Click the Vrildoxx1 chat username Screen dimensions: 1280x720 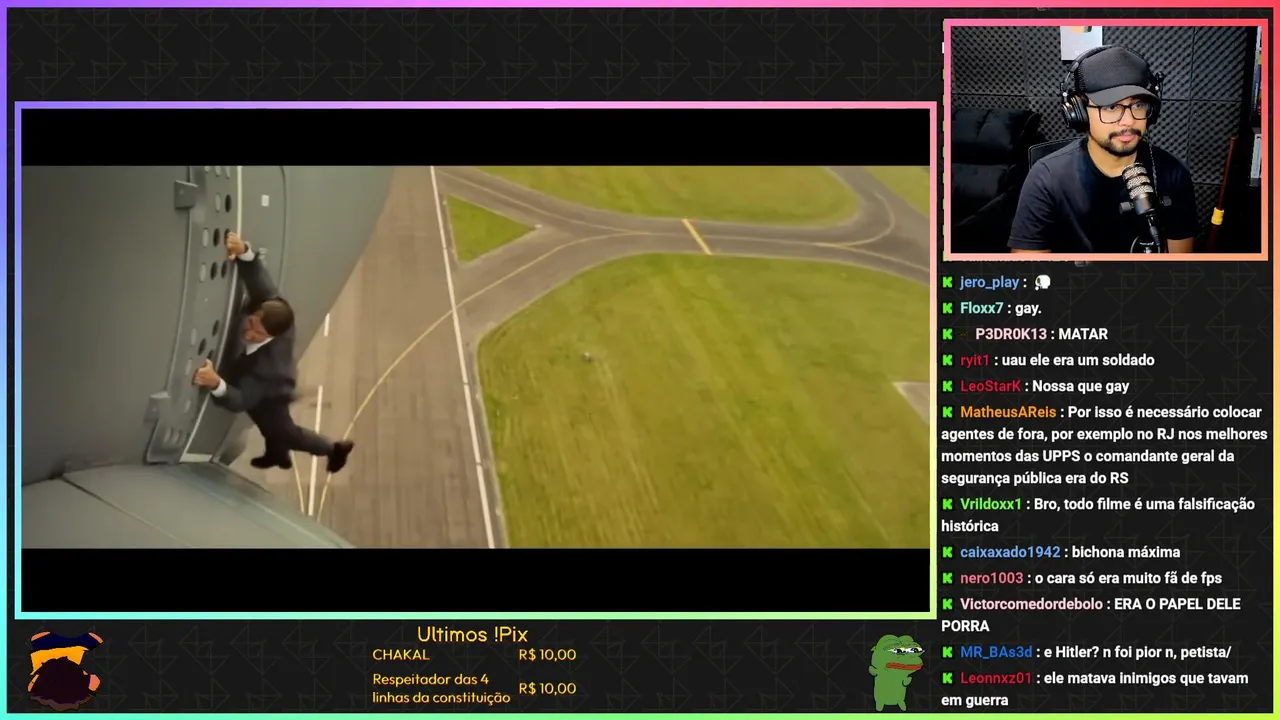[x=990, y=504]
